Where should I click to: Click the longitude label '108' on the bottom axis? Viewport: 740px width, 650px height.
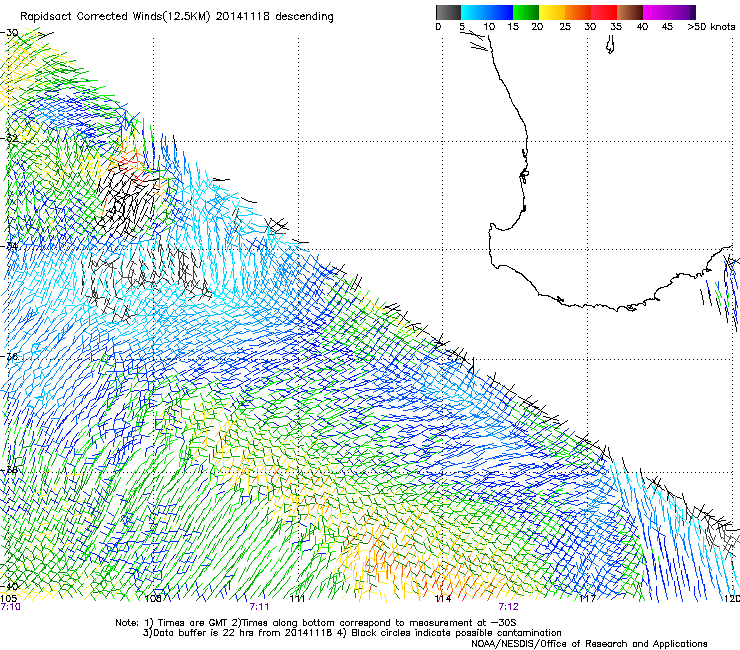(x=153, y=599)
